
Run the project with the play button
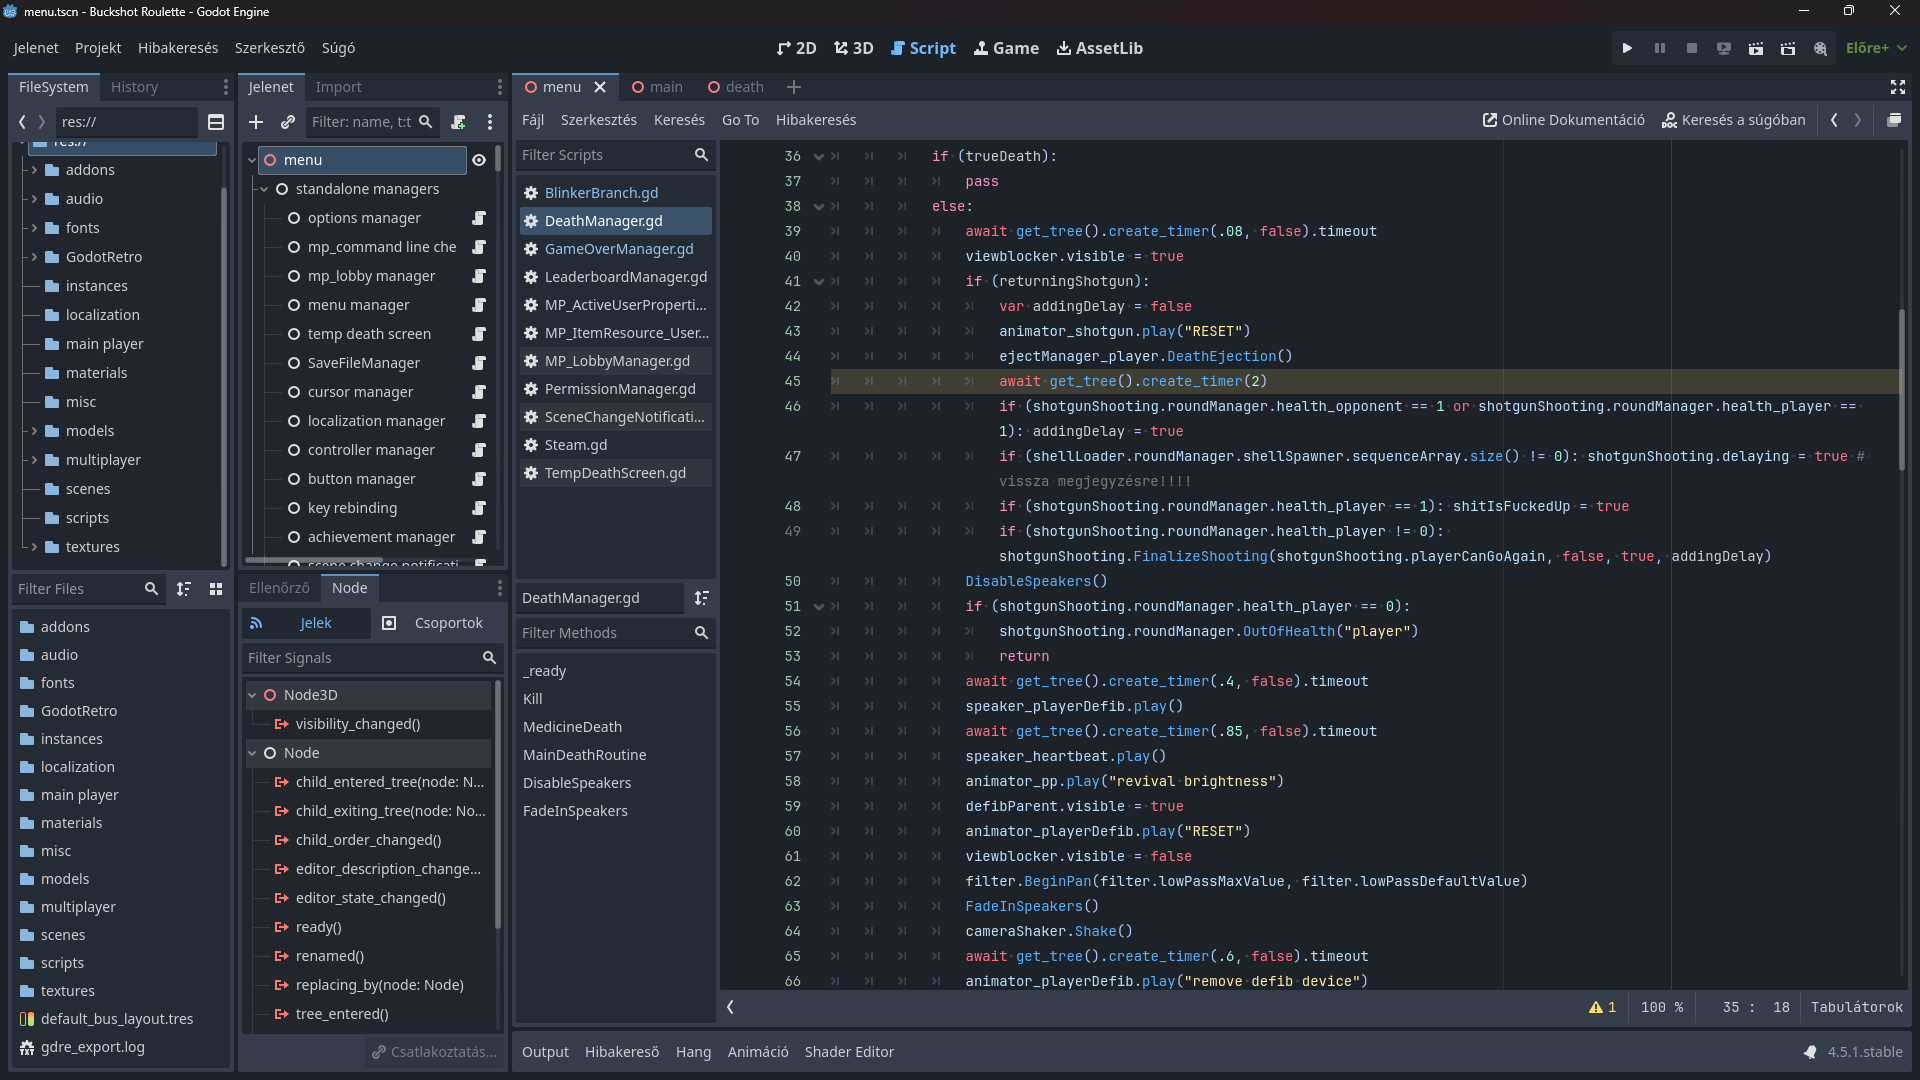coord(1627,48)
